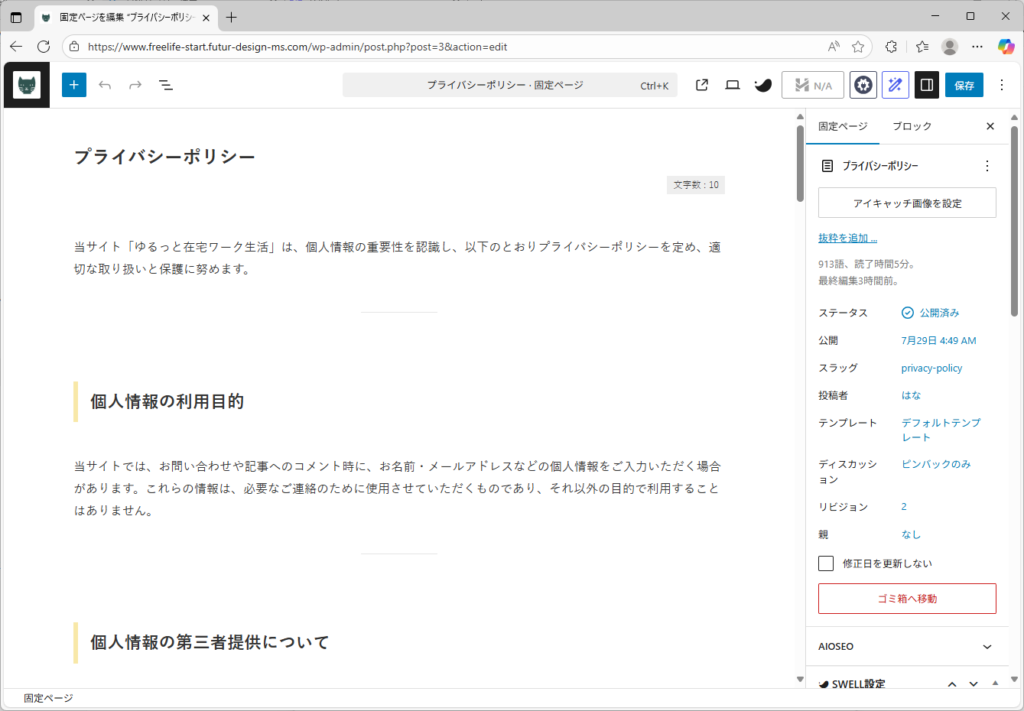View the published page via external link icon
1024x711 pixels.
tap(702, 85)
